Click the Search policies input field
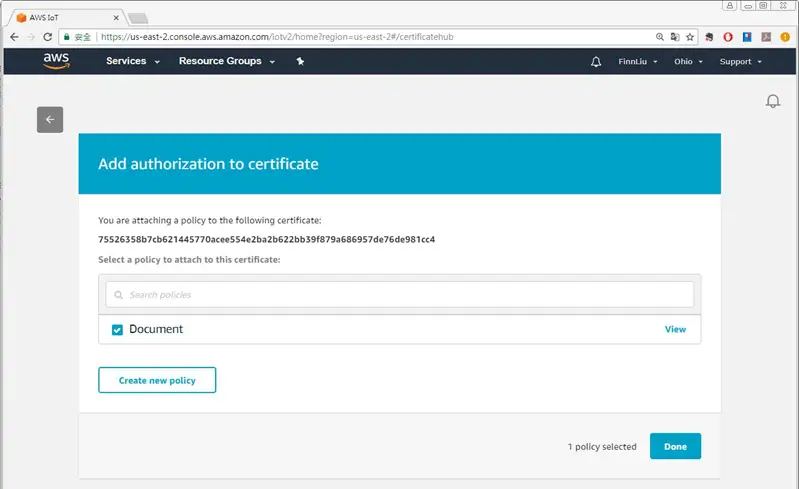The height and width of the screenshot is (489, 799). coord(400,294)
